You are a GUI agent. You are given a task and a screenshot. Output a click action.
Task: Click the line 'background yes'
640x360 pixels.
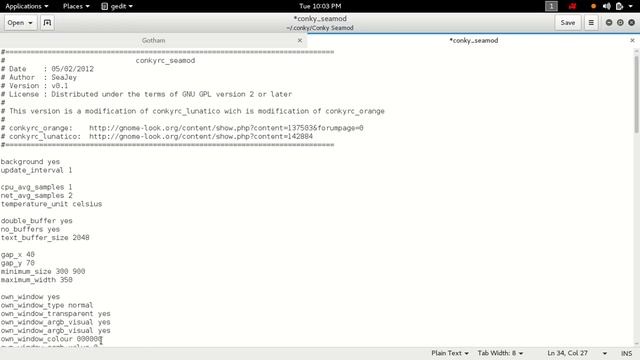pos(30,162)
